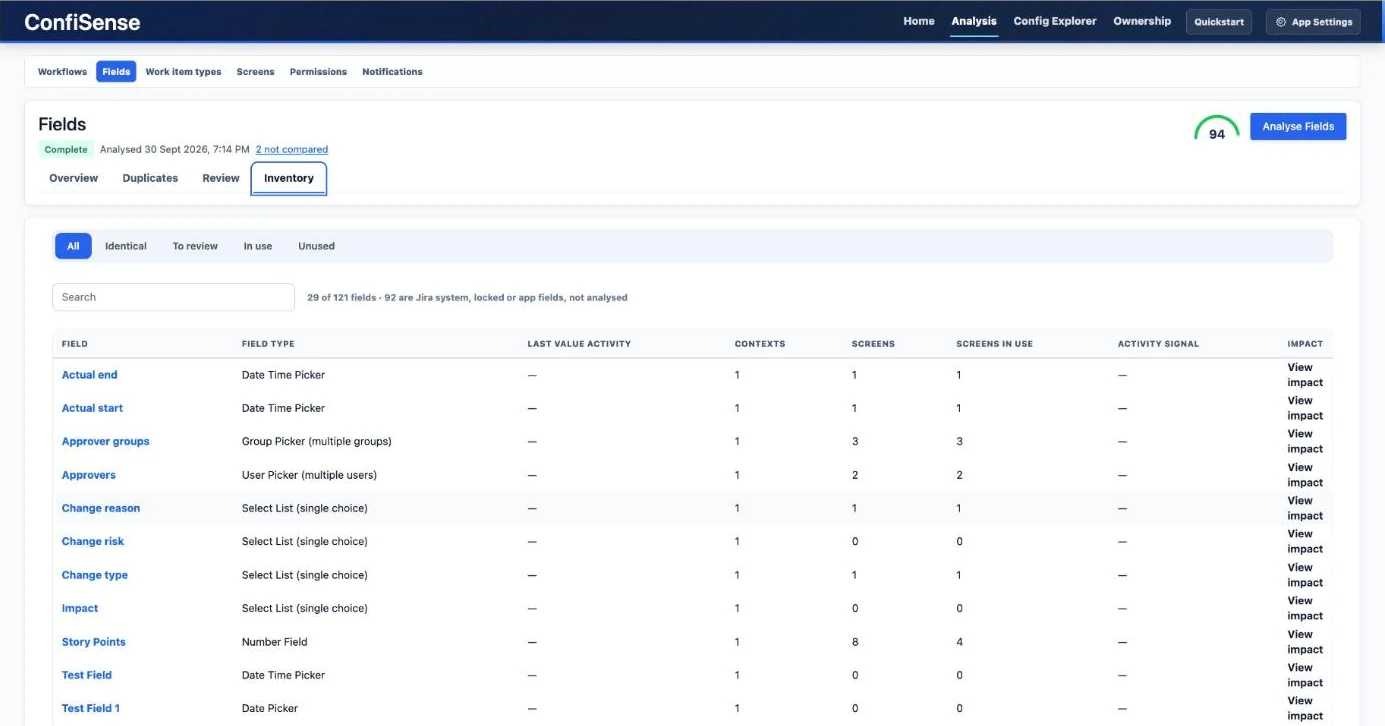Switch to Work item types tab
Screen dimensions: 1385x726
point(183,72)
